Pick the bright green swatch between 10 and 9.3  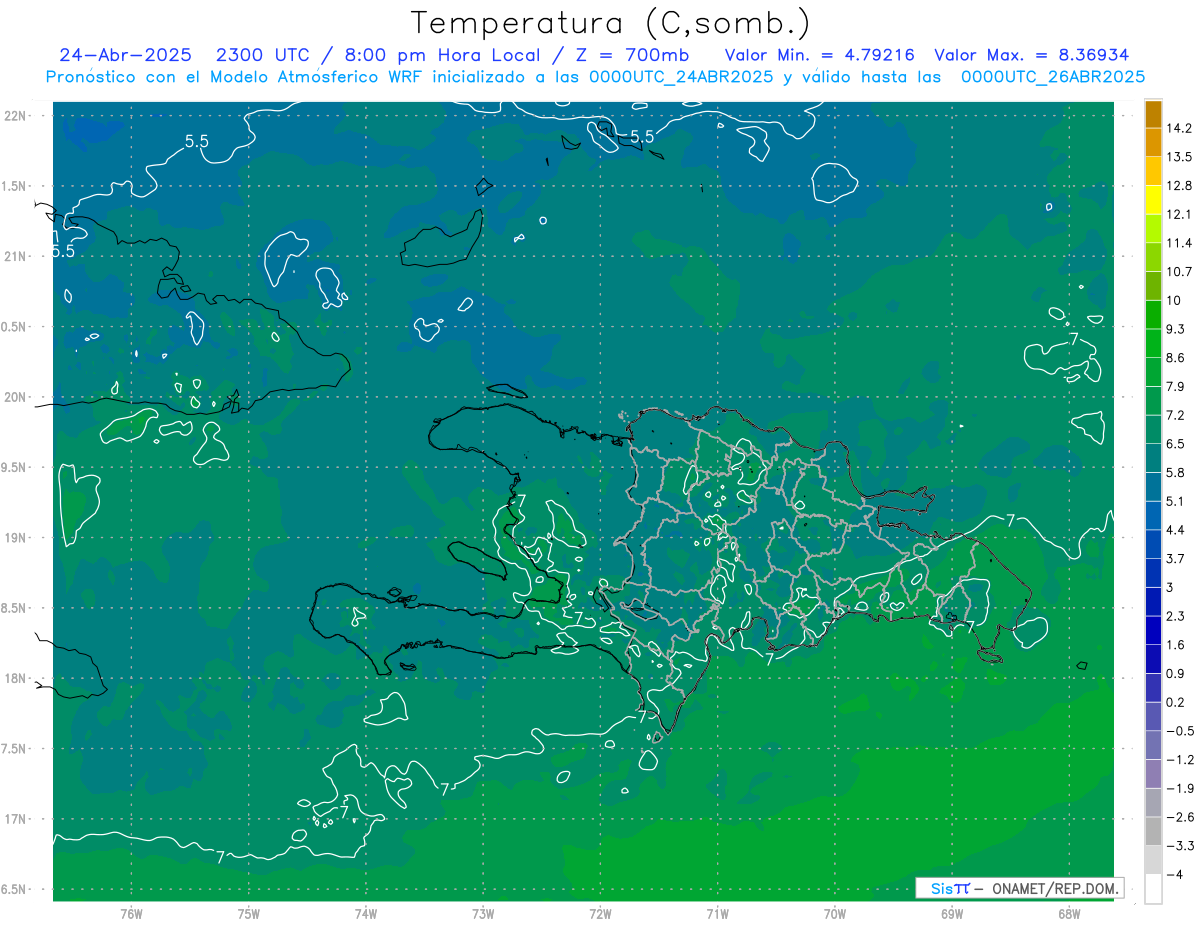(x=1153, y=315)
